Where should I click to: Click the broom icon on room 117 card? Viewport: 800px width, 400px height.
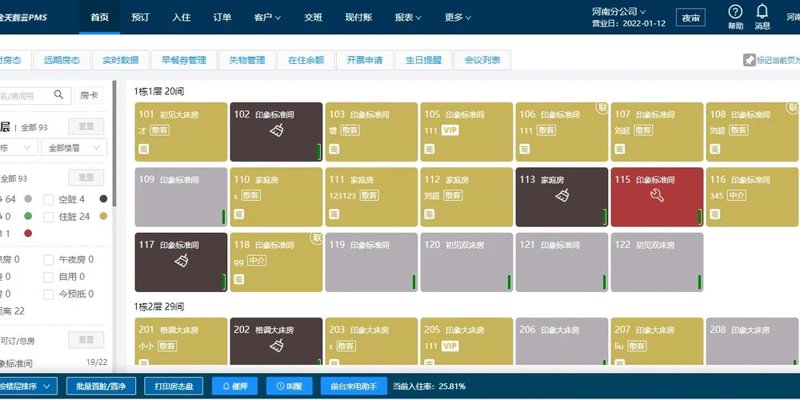pyautogui.click(x=181, y=261)
